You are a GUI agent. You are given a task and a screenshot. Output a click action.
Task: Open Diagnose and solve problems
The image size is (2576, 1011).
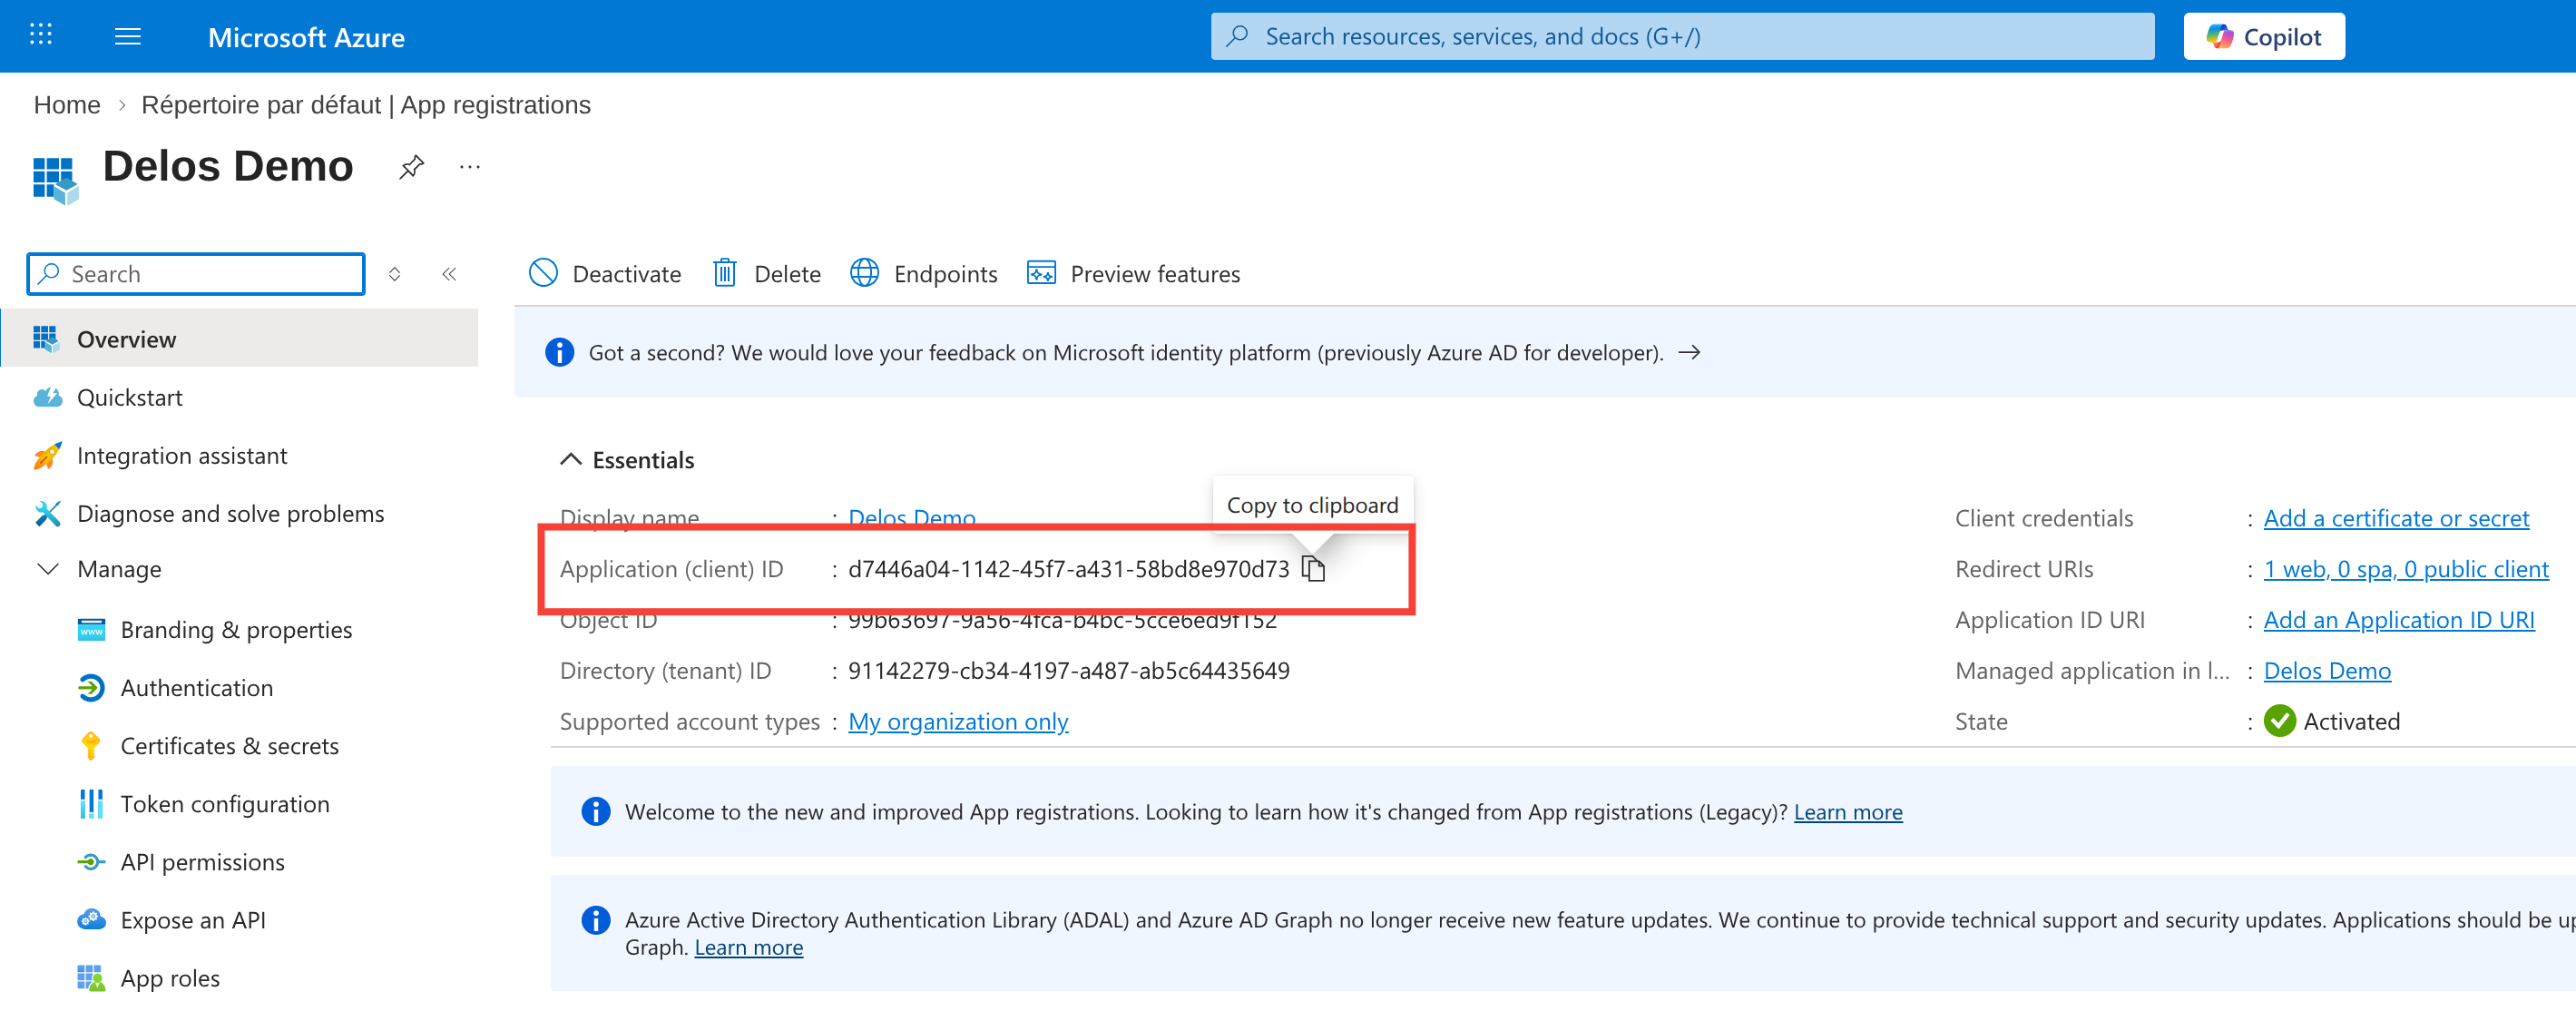click(209, 513)
